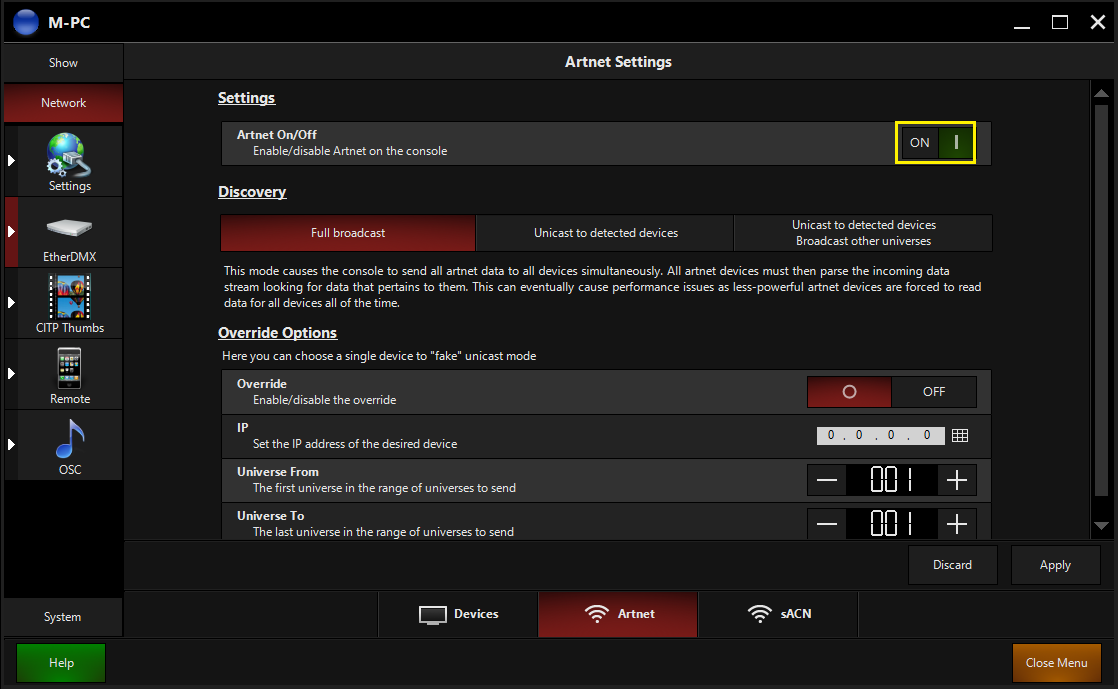Expand the CITP Thumbs sidebar arrow

coord(11,302)
